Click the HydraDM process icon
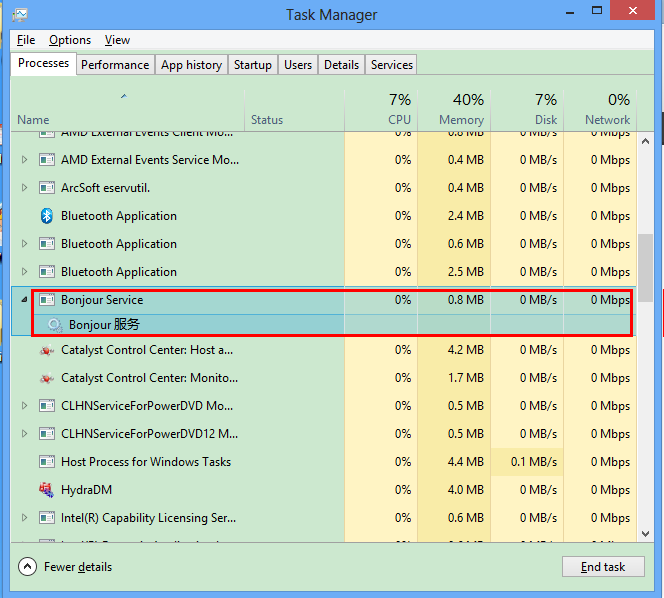664x598 pixels. (x=46, y=490)
